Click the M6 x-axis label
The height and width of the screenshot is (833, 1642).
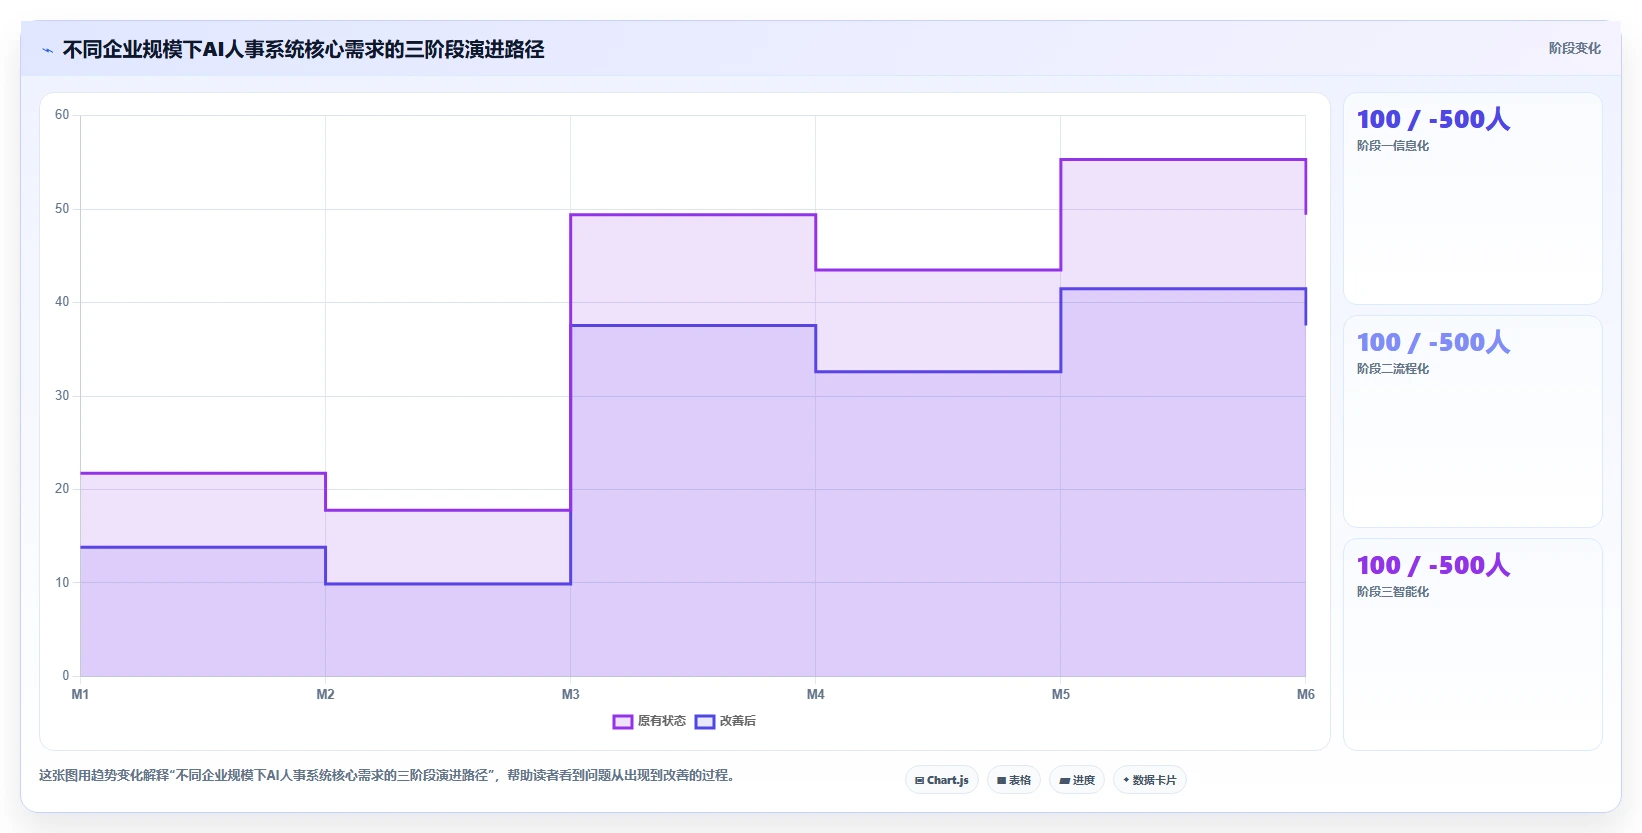pyautogui.click(x=1306, y=694)
